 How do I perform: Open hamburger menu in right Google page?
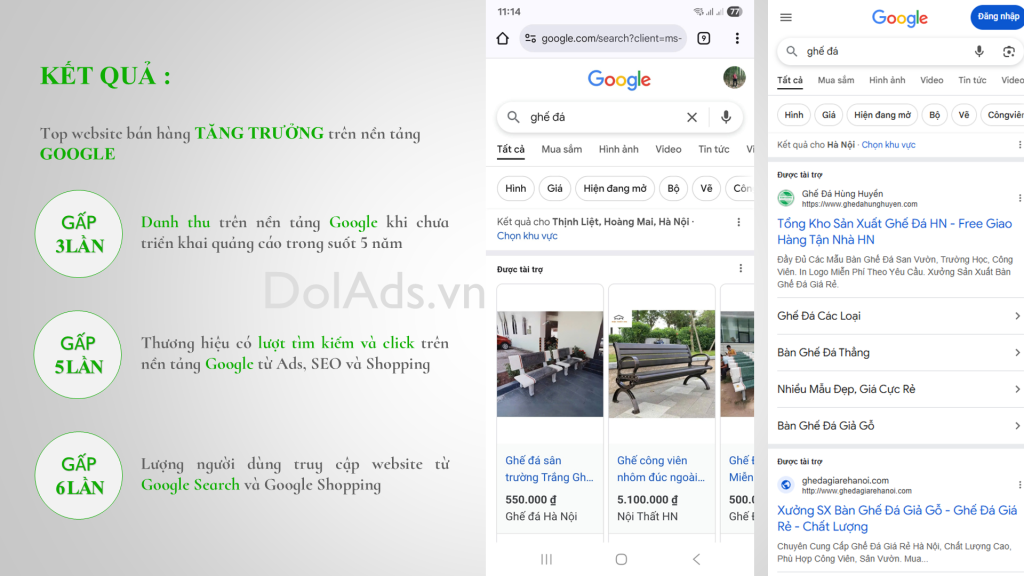tap(786, 18)
